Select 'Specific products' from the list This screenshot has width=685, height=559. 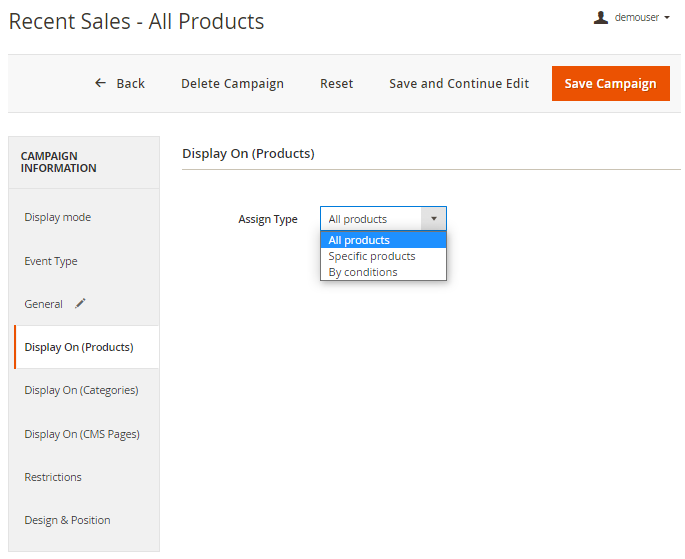(x=372, y=256)
